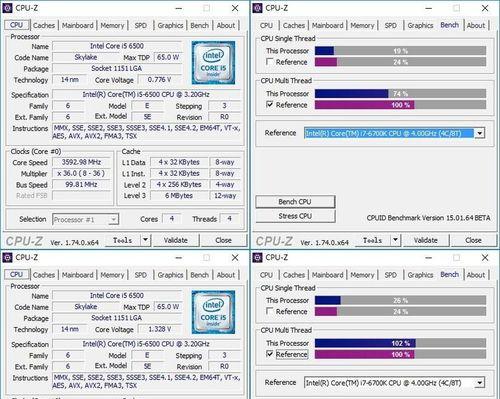Toggle the Single Thread Reference checkbox in the top-right window

tap(270, 62)
